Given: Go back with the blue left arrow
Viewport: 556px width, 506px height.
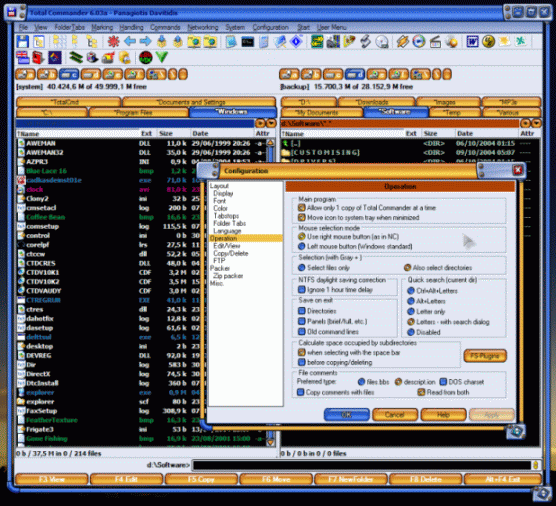Looking at the screenshot, I should (130, 41).
